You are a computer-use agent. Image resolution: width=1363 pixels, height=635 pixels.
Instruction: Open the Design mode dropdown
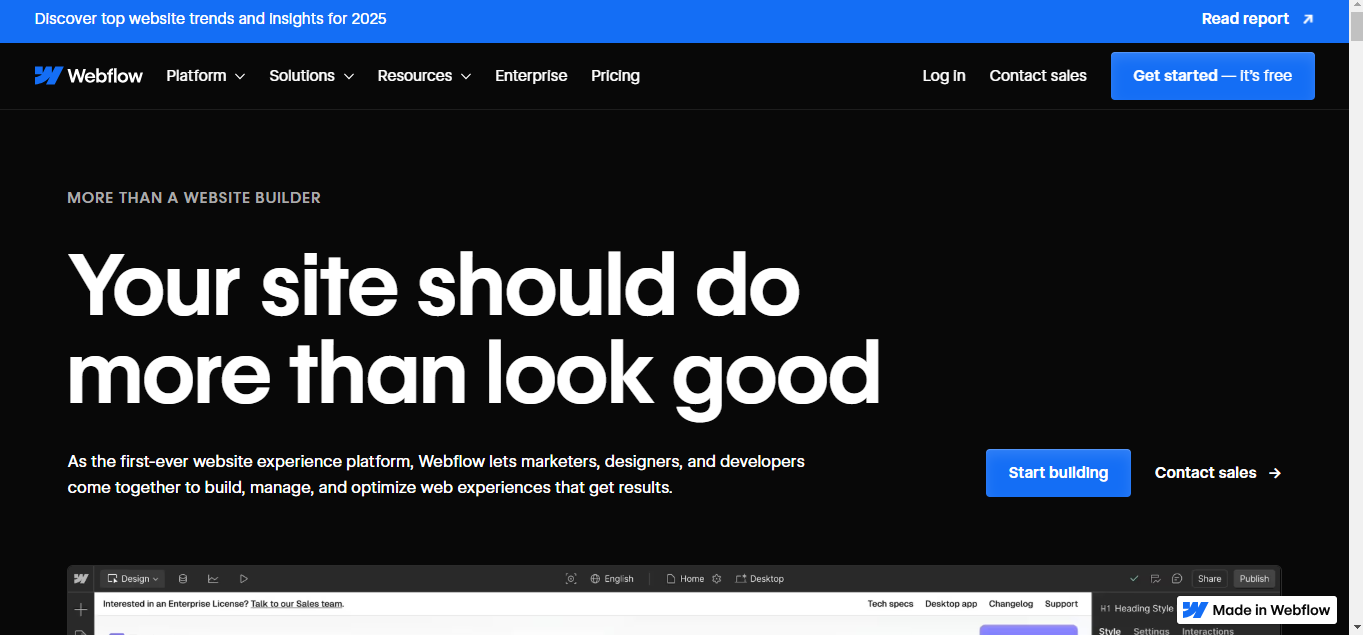132,578
